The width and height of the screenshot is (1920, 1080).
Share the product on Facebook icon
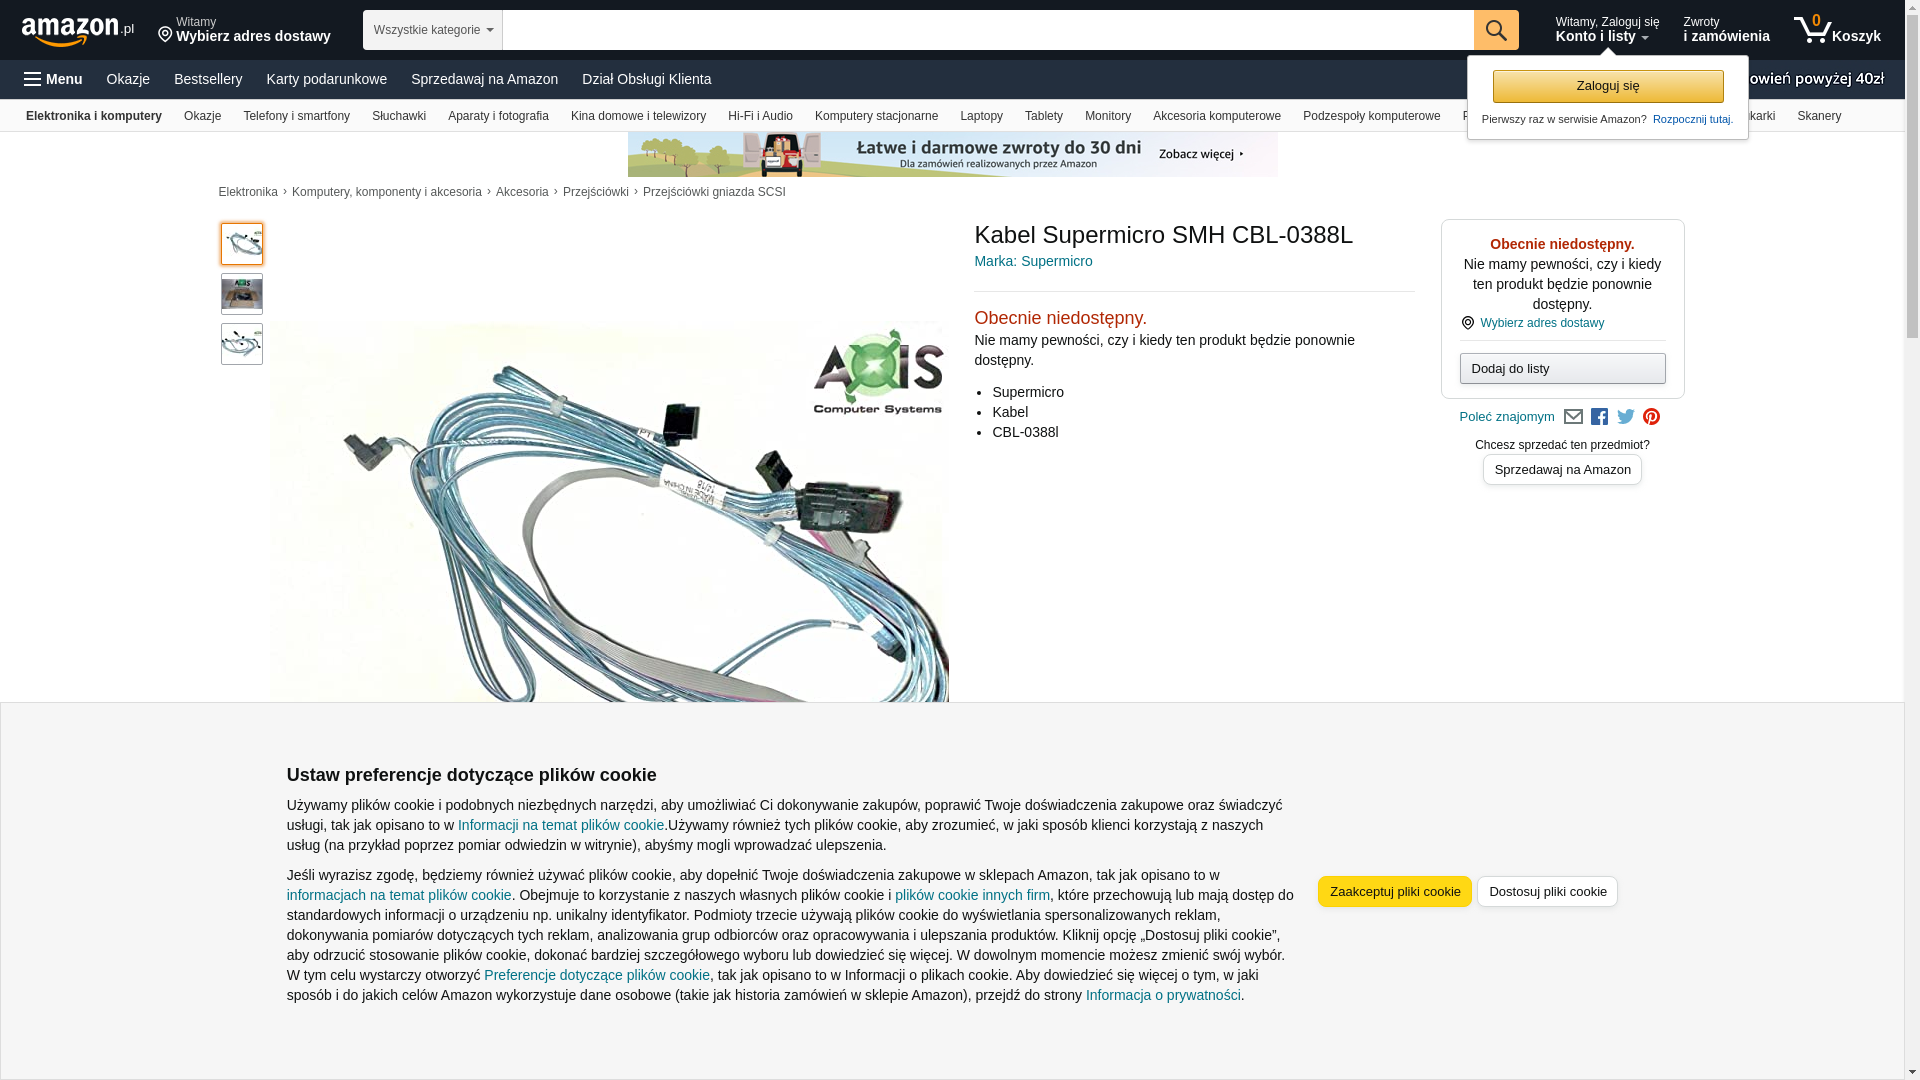pyautogui.click(x=1599, y=417)
